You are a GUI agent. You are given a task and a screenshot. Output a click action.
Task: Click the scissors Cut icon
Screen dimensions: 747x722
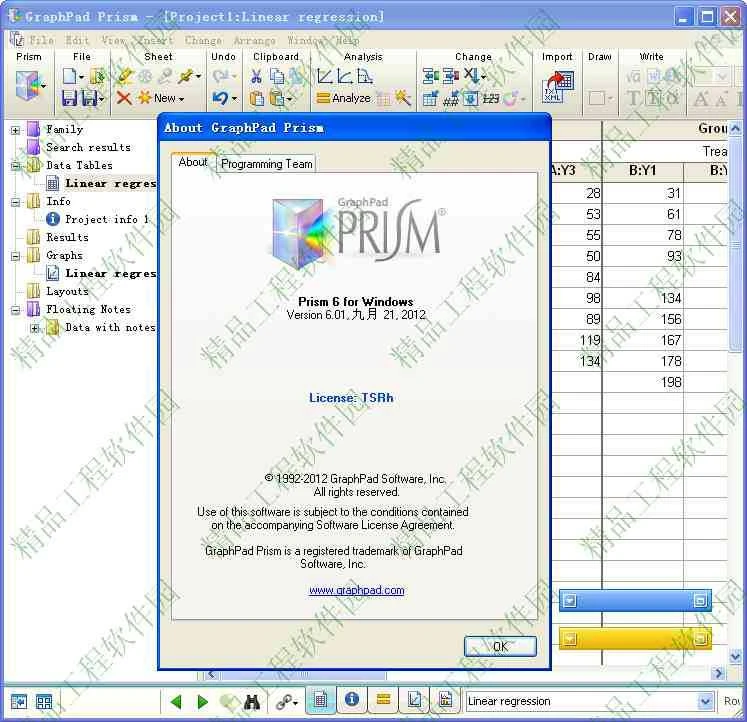click(256, 77)
